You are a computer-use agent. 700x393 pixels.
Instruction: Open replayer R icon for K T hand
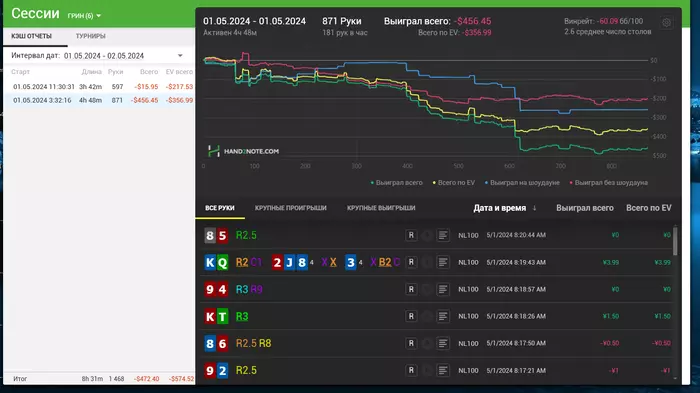411,316
